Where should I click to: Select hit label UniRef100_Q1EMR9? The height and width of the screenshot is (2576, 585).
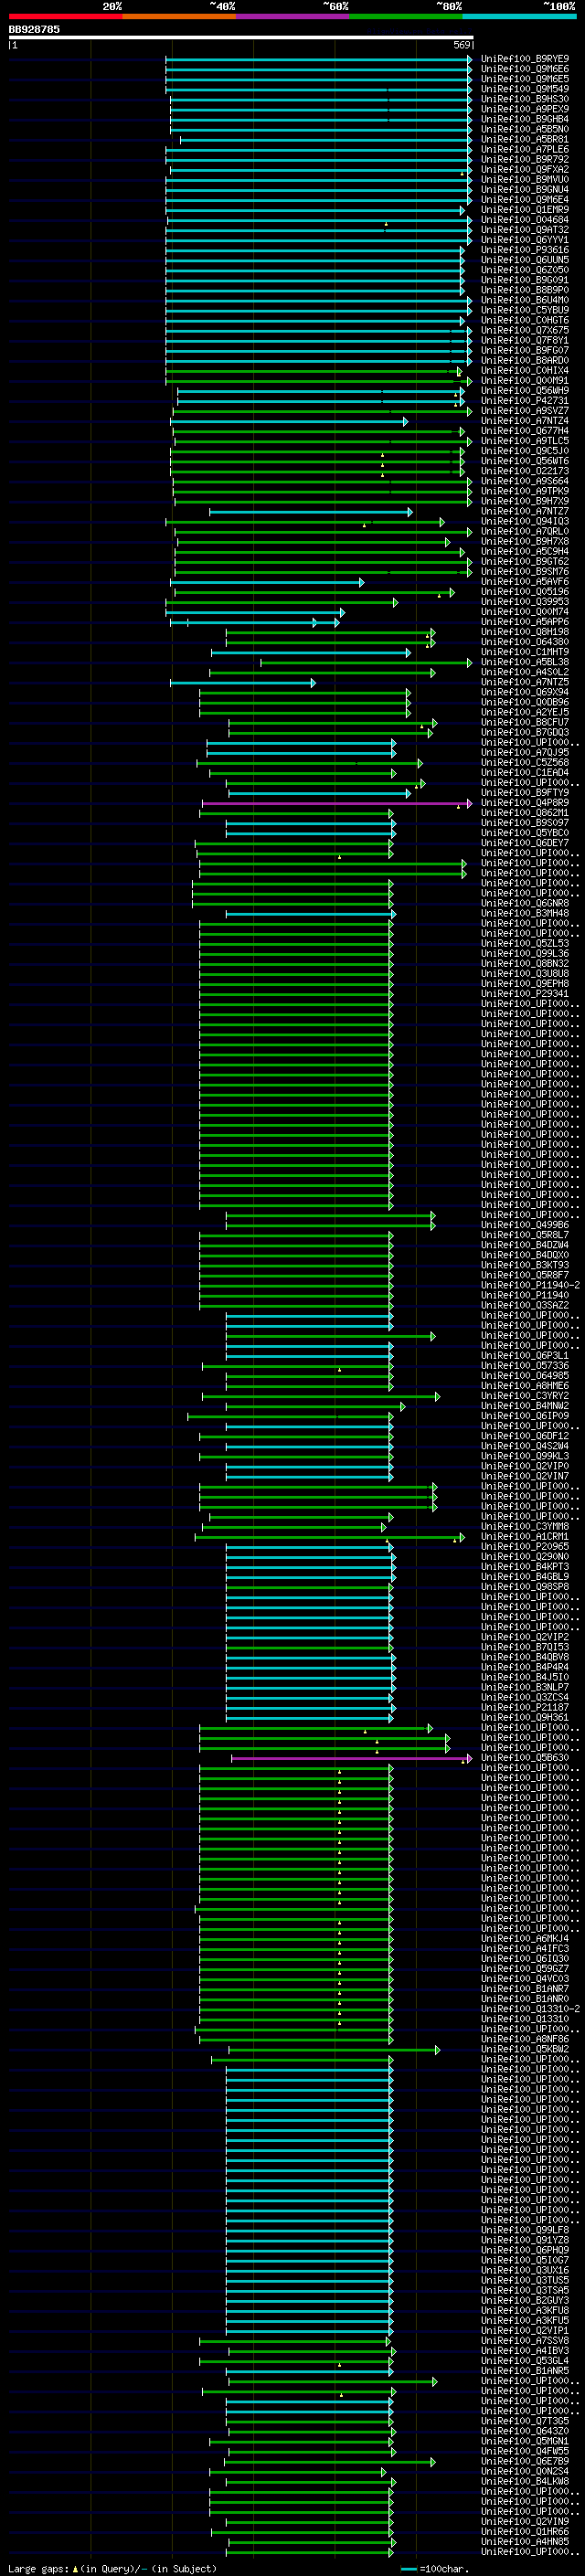(525, 210)
